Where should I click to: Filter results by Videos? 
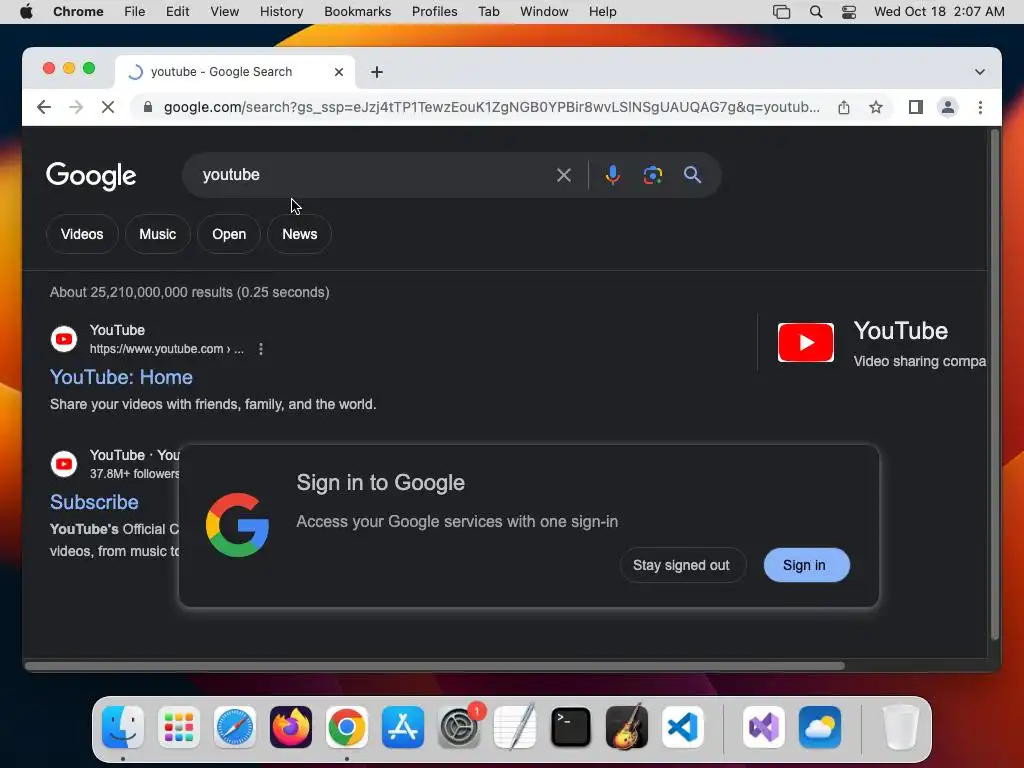pos(82,234)
